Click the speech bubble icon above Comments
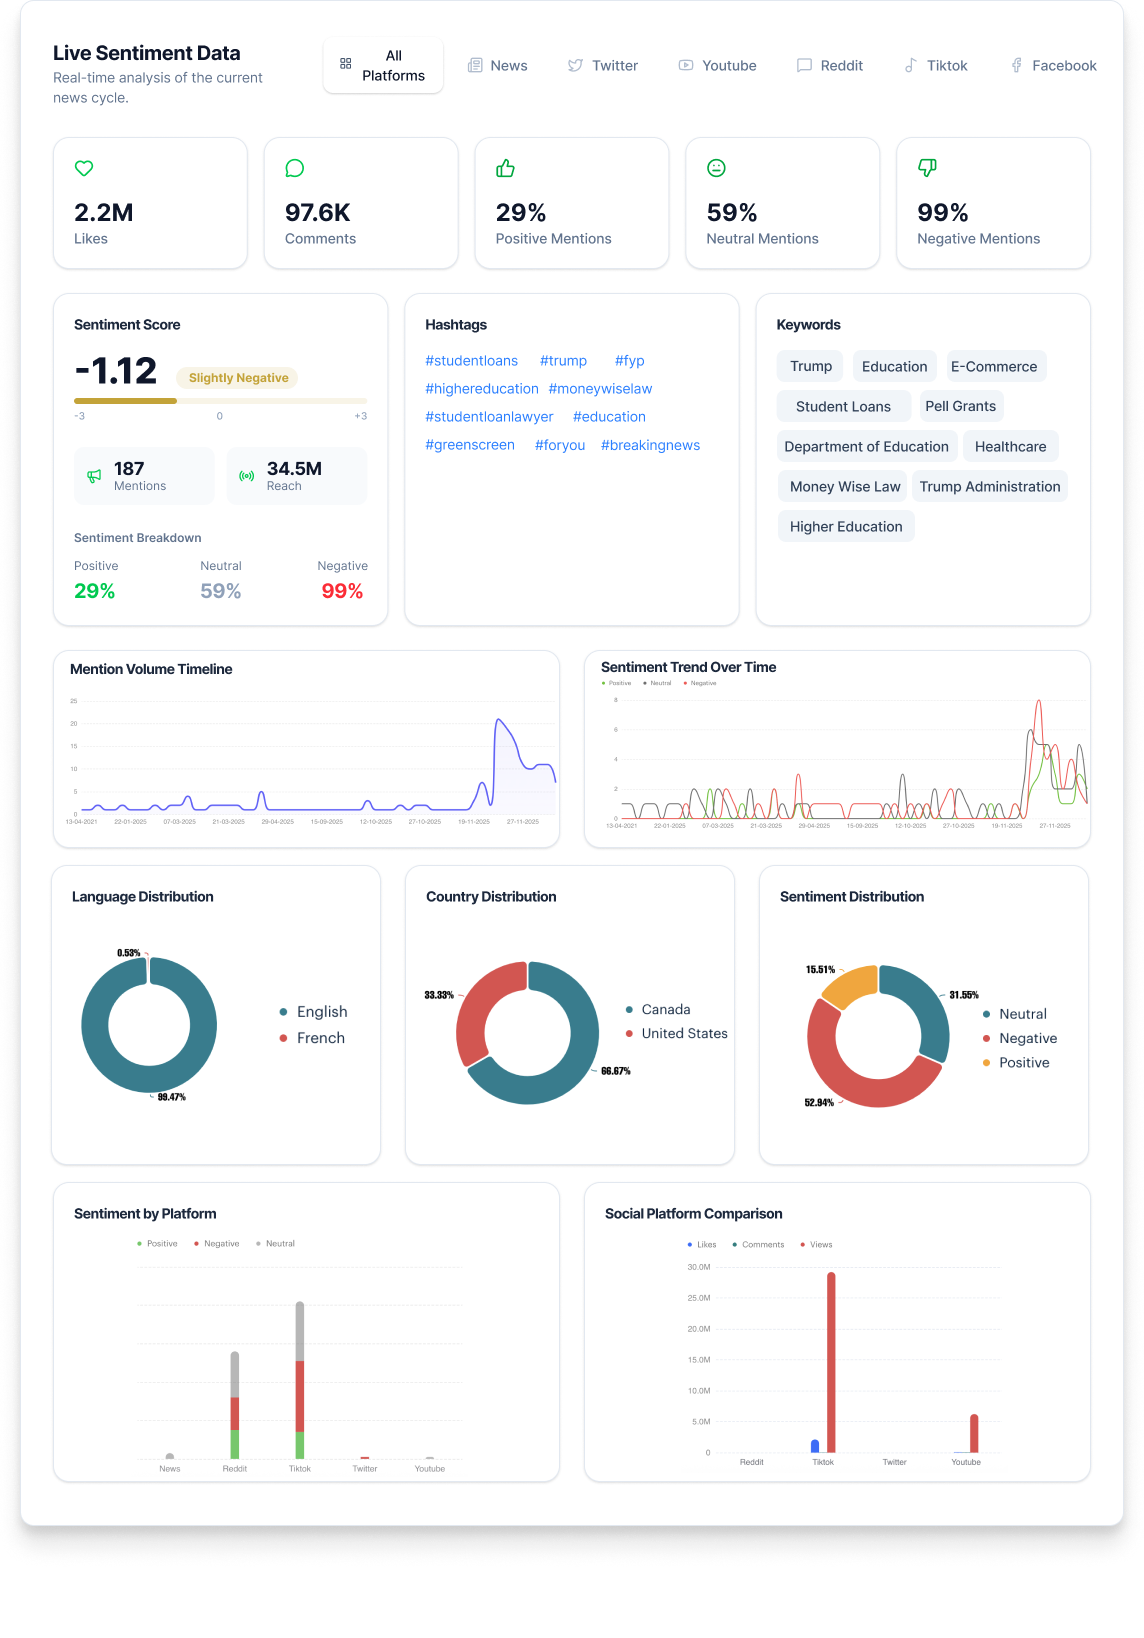The image size is (1144, 1638). pyautogui.click(x=295, y=168)
